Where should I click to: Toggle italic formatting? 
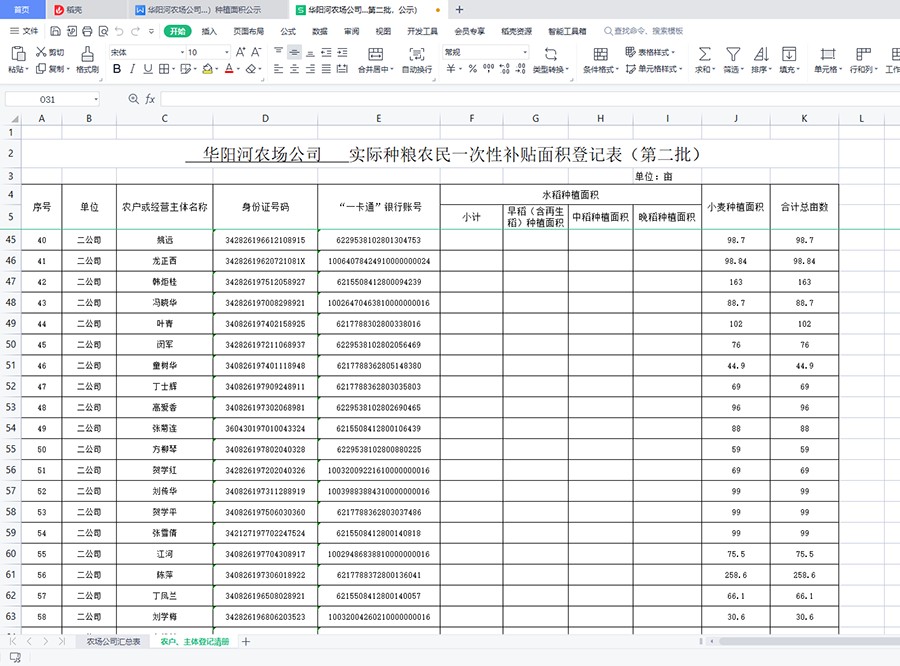(133, 69)
